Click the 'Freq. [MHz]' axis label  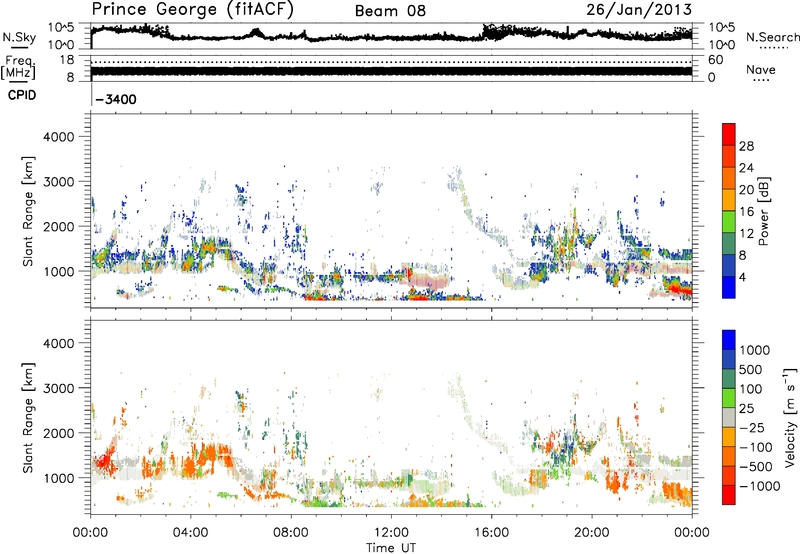point(18,68)
